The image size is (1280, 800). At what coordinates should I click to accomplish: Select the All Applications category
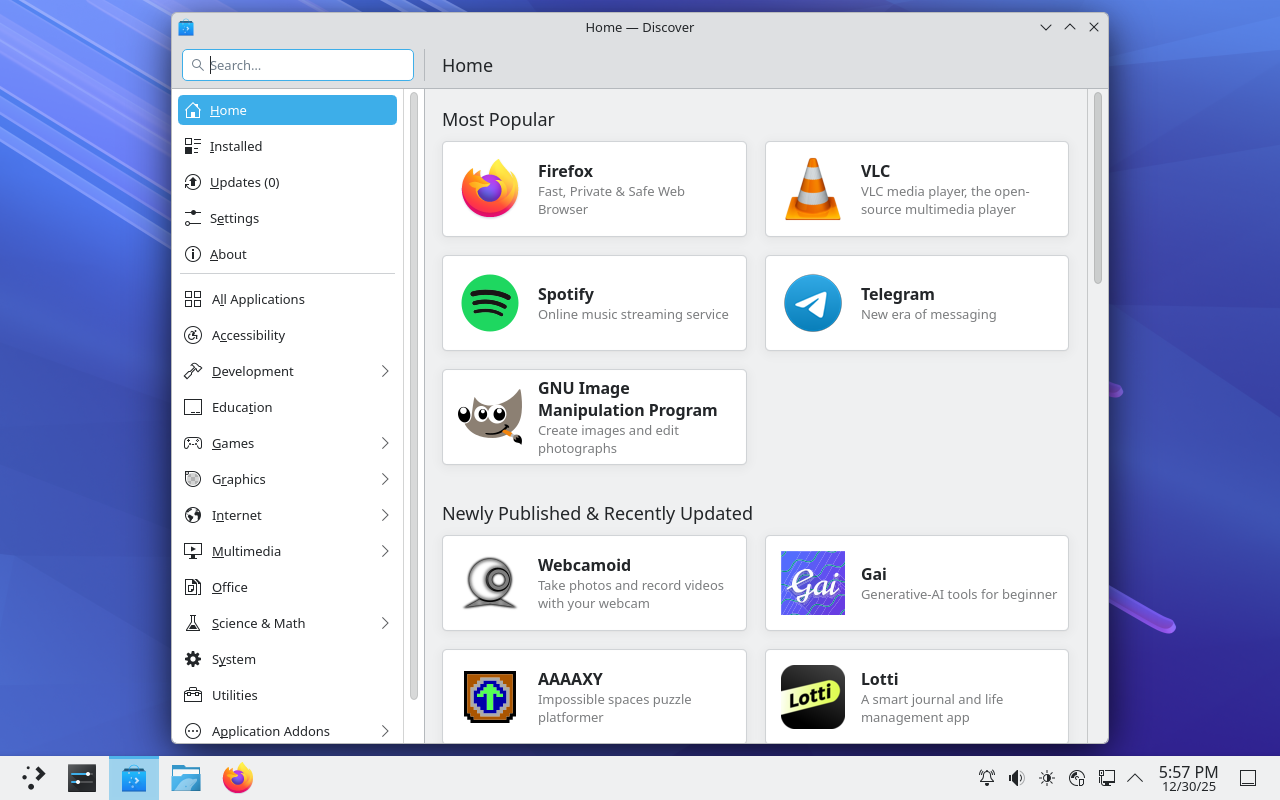[258, 299]
